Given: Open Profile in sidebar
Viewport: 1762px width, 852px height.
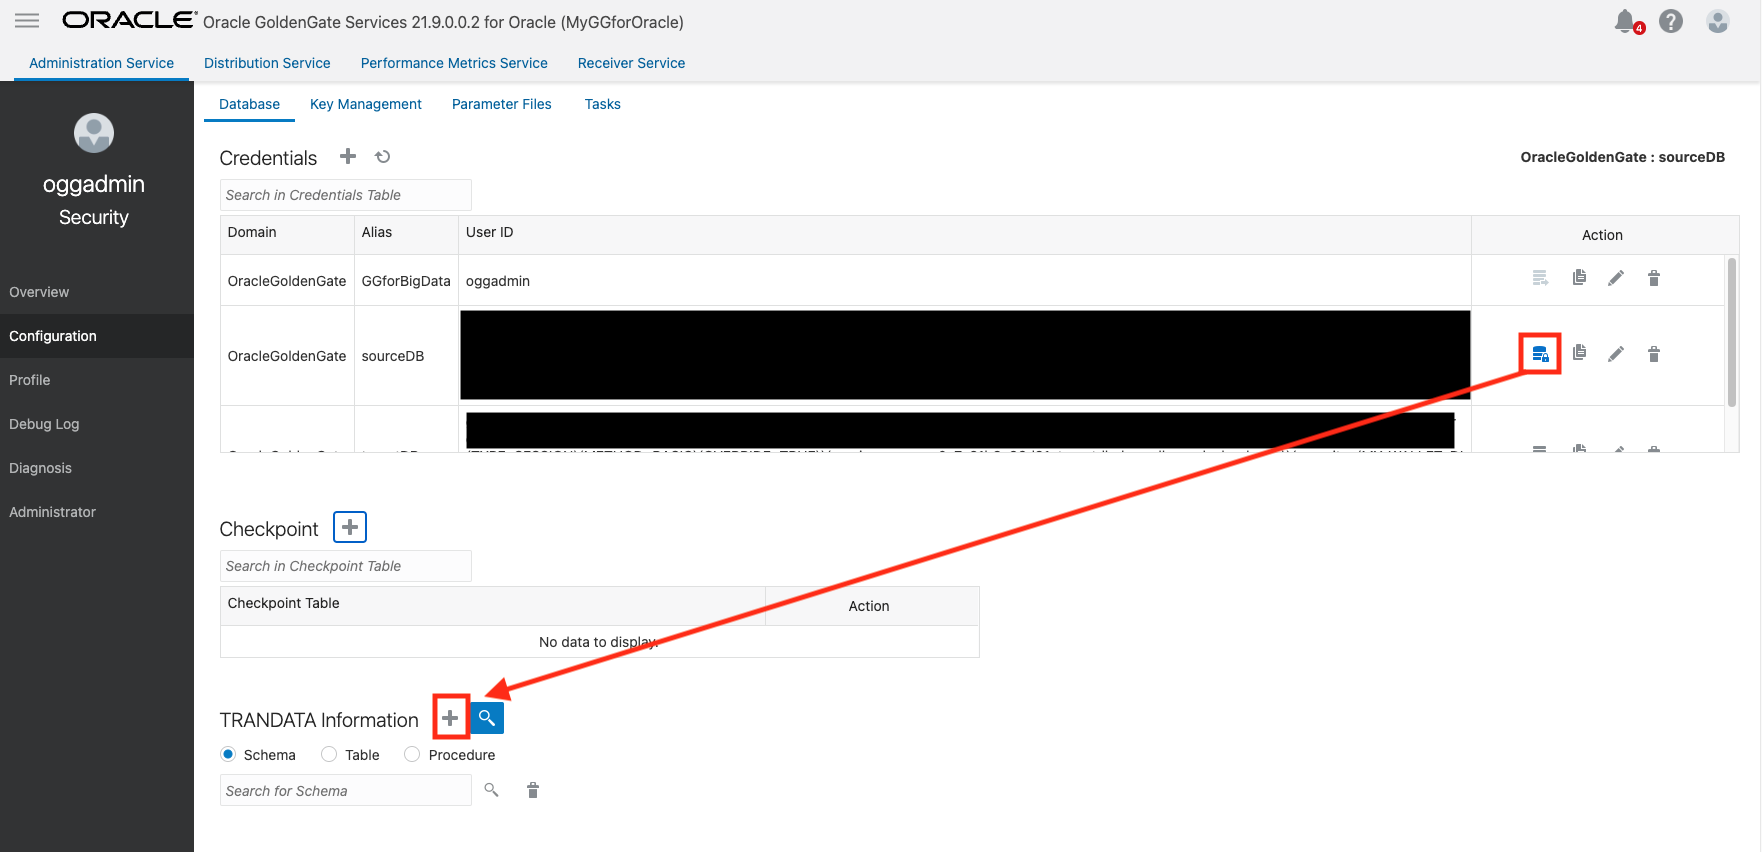Looking at the screenshot, I should click(x=97, y=380).
